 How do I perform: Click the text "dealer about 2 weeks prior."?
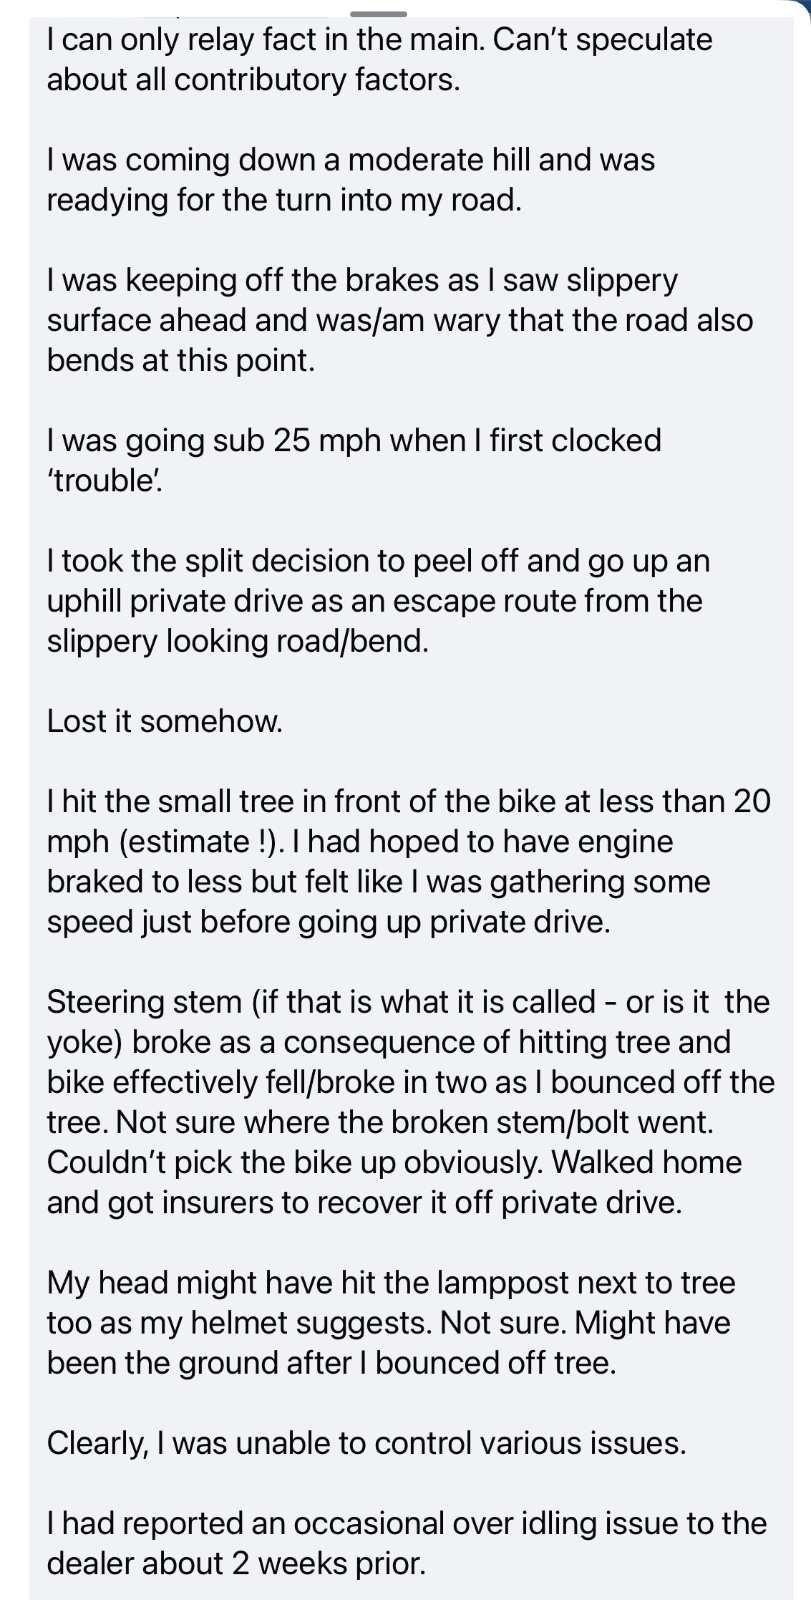(236, 1563)
